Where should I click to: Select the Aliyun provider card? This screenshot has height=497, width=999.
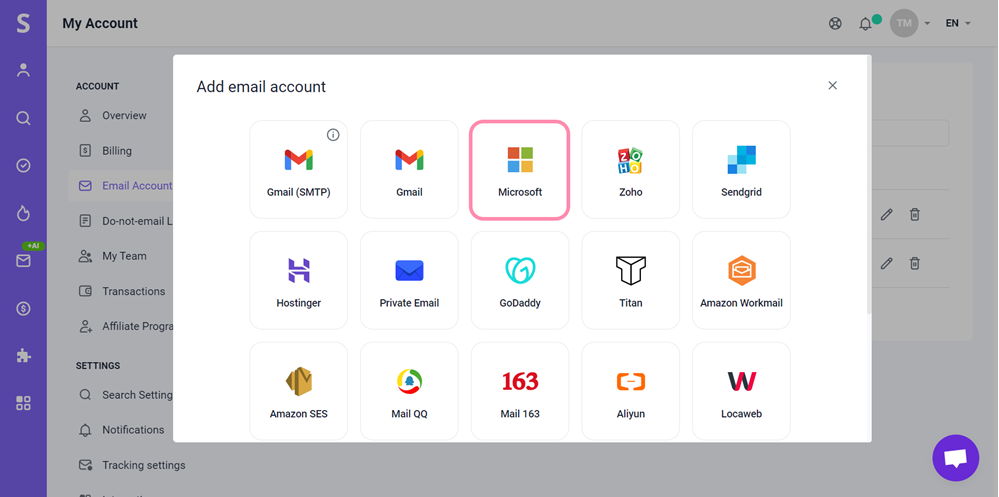coord(631,391)
